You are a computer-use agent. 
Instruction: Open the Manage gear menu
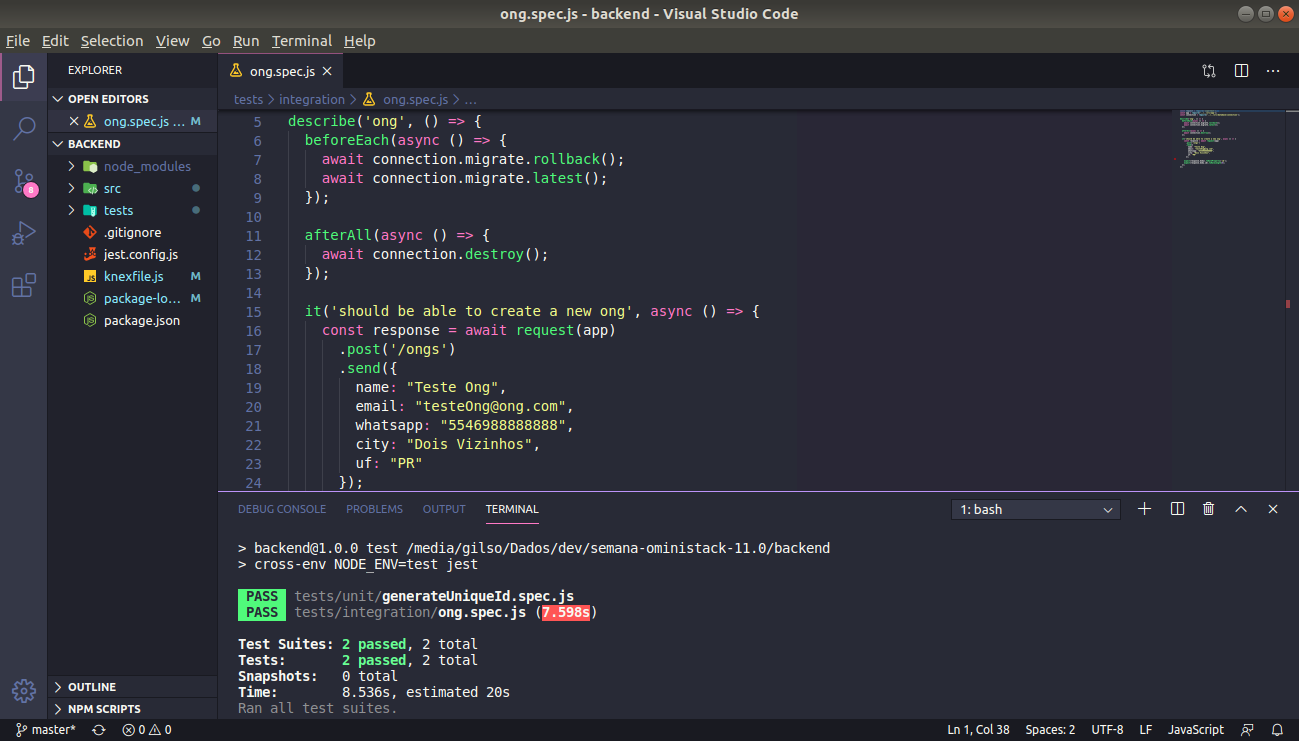(24, 691)
